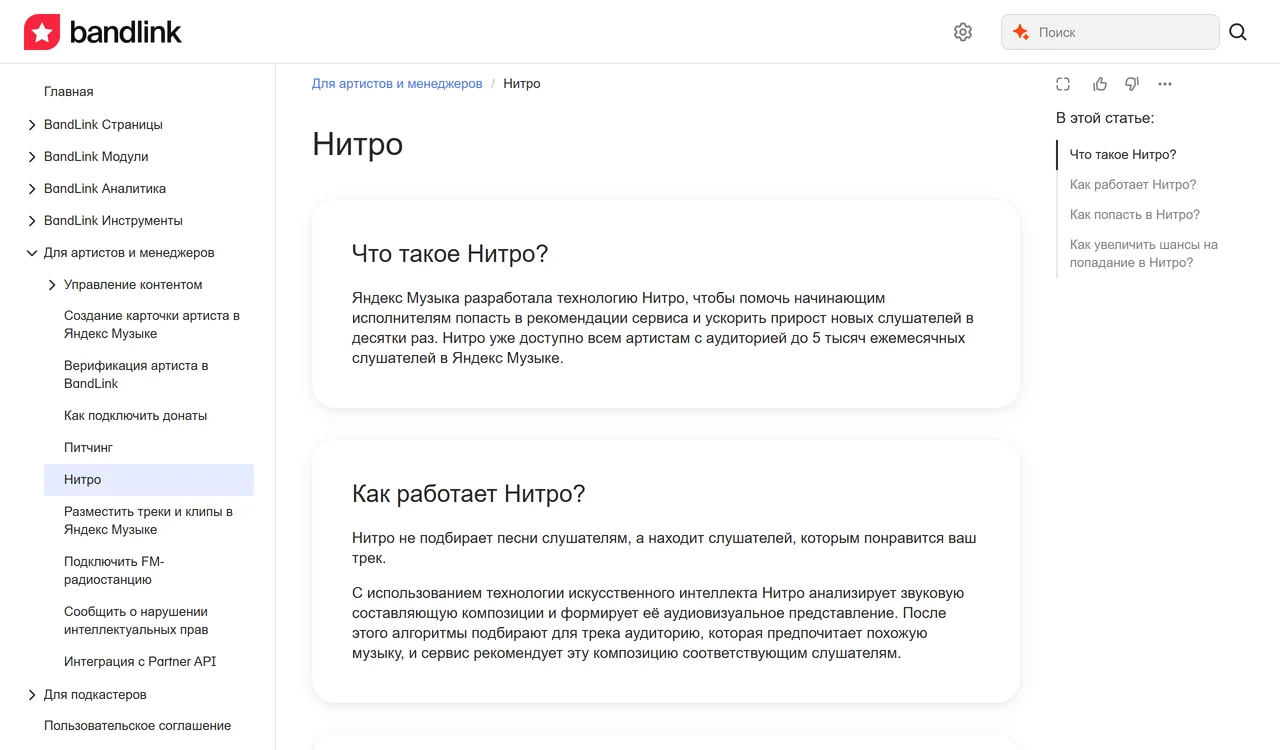Expand BandLink Аналитика section

tap(32, 189)
